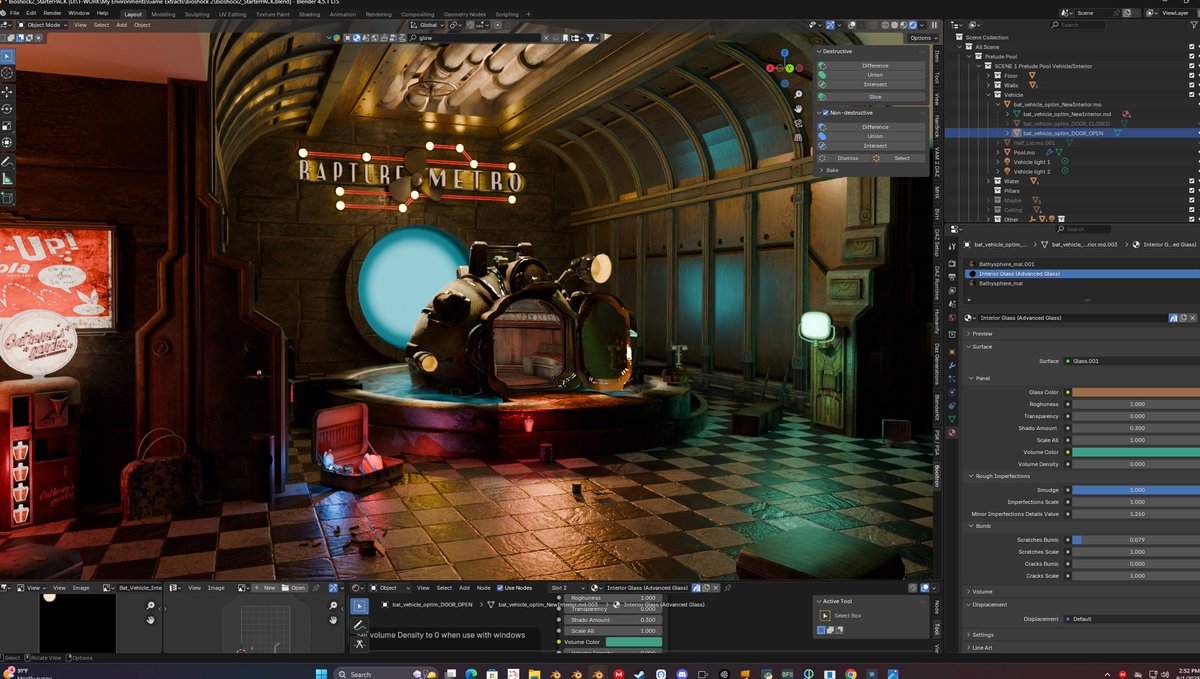
Task: Click the Difference button in the Destructive panel
Action: pos(875,66)
